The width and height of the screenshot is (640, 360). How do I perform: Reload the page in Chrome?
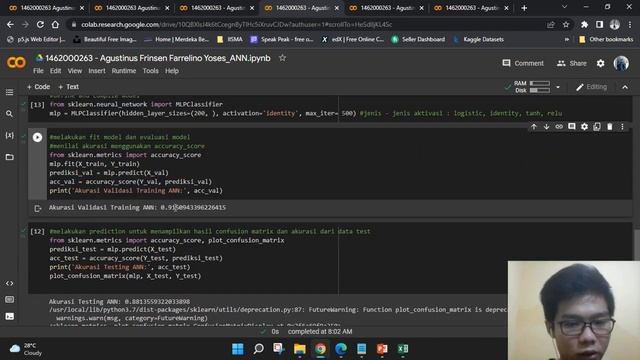(40, 24)
